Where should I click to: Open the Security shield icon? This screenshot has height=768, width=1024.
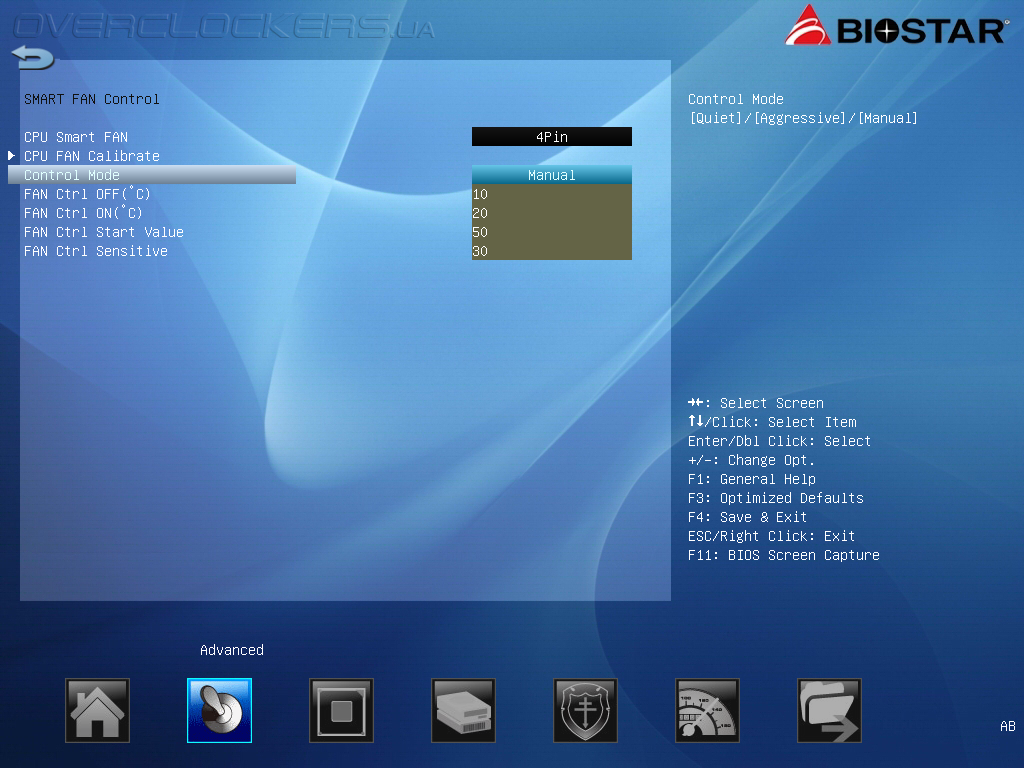click(x=585, y=711)
